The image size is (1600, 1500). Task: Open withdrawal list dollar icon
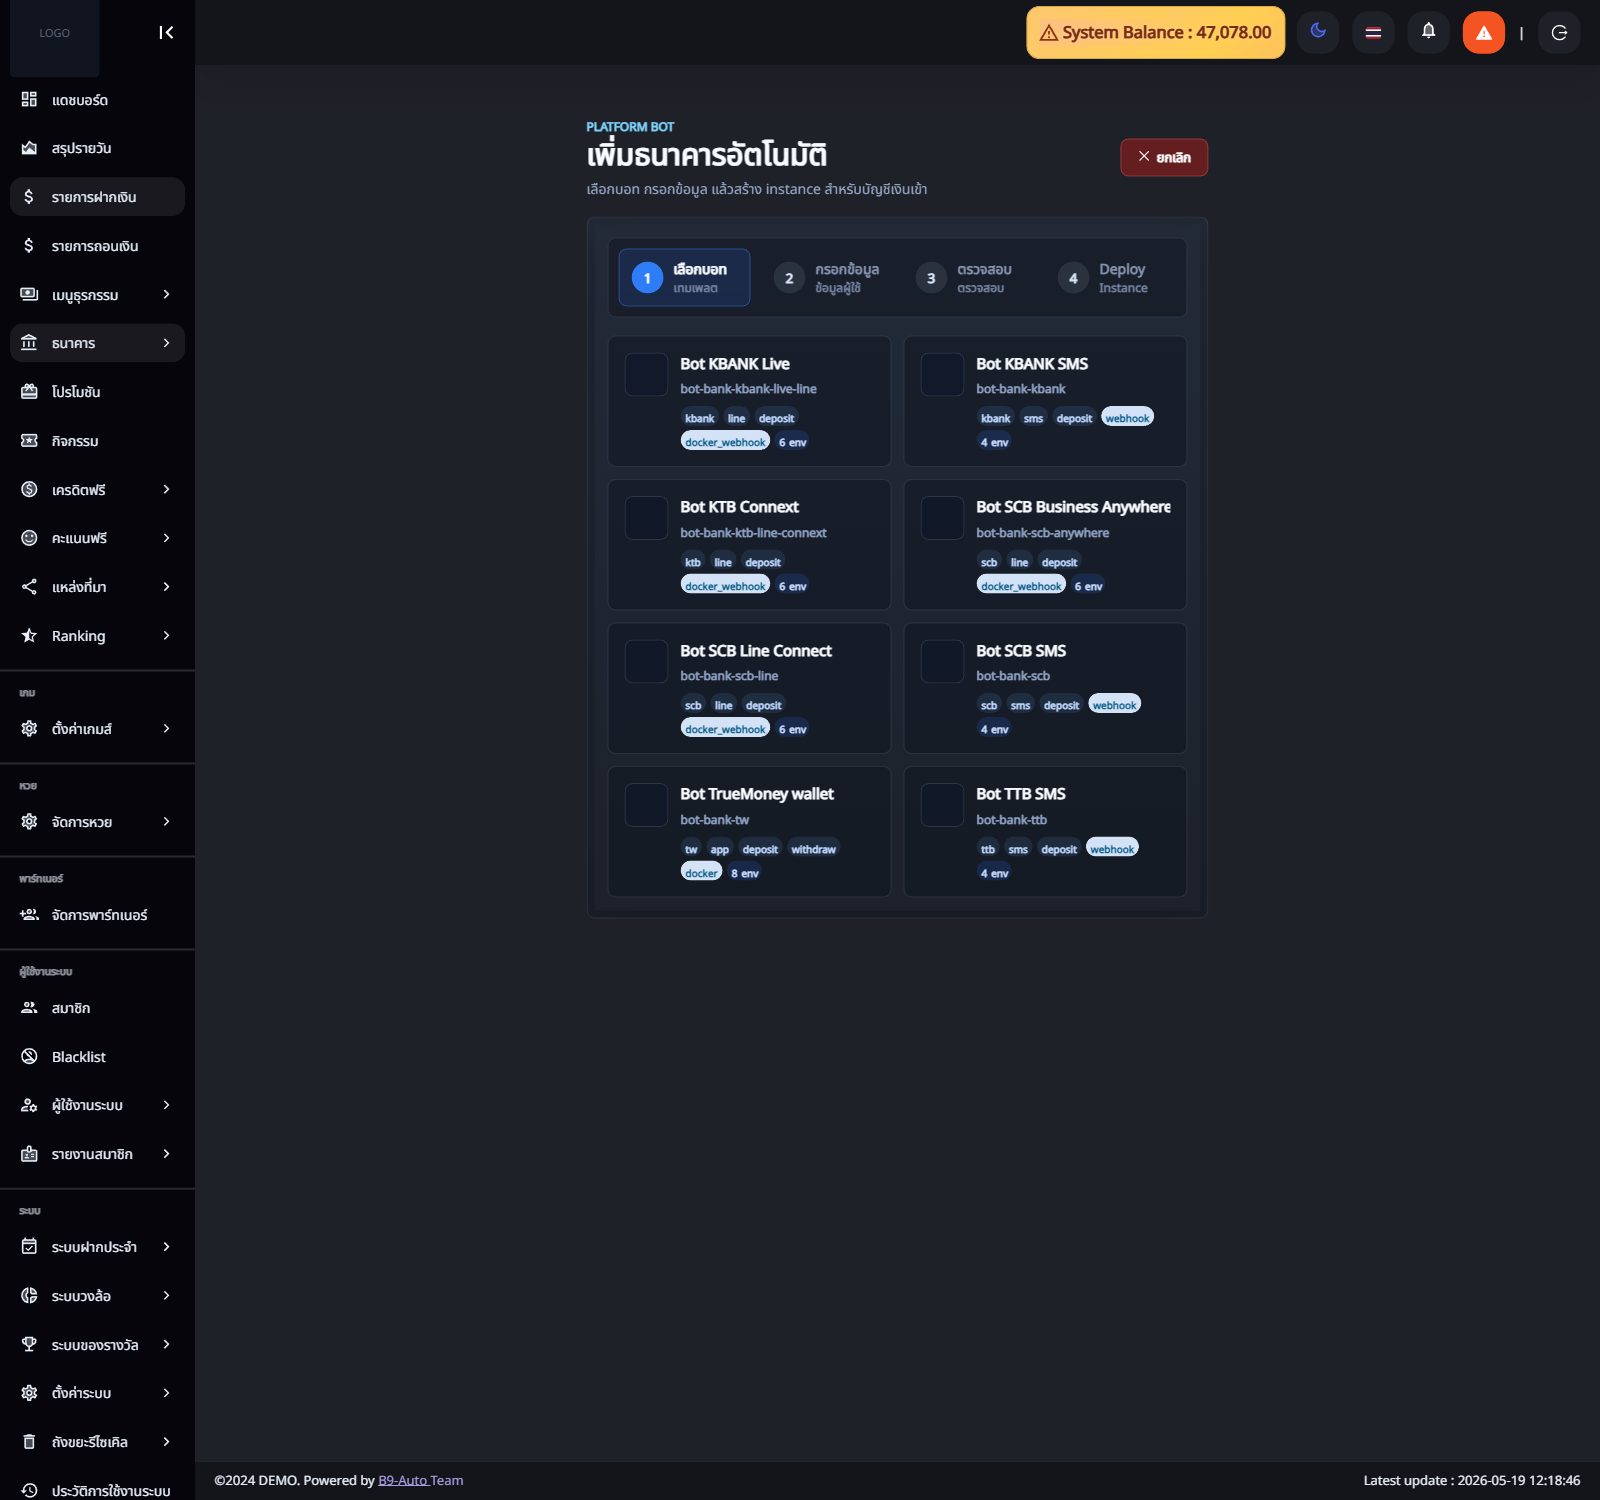pyautogui.click(x=29, y=246)
